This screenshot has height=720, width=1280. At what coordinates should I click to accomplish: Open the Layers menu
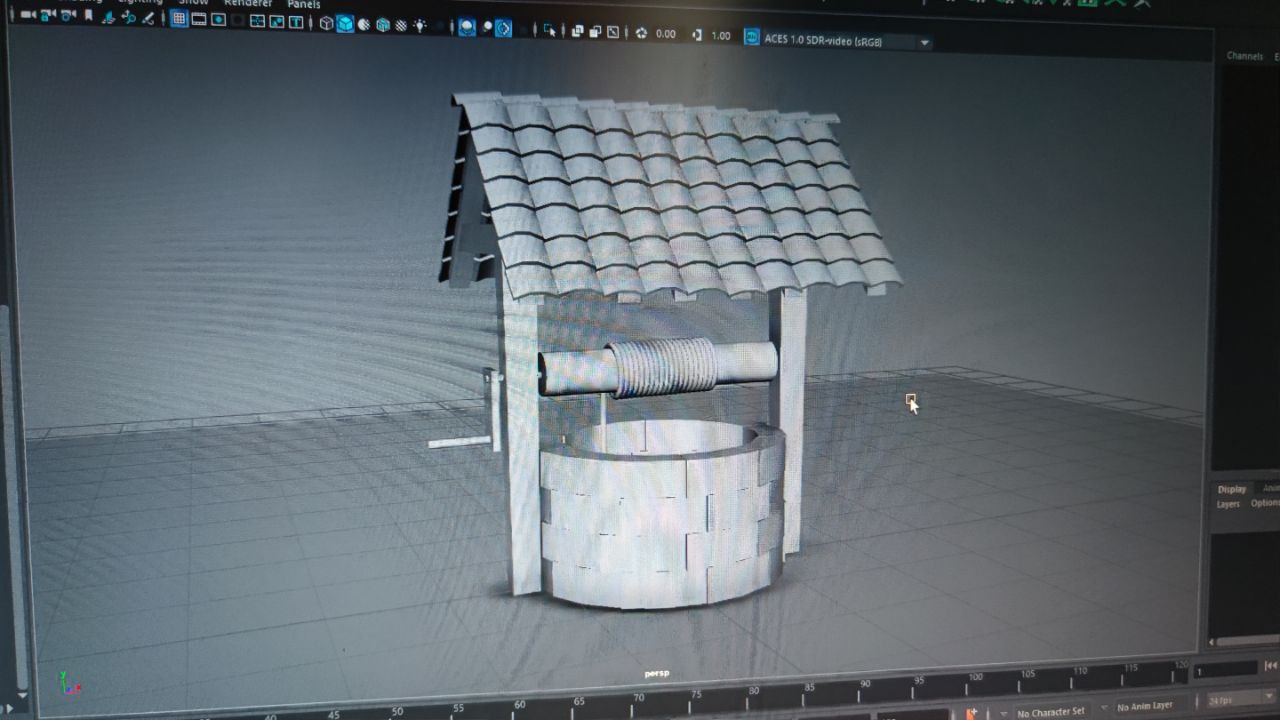tap(1228, 504)
